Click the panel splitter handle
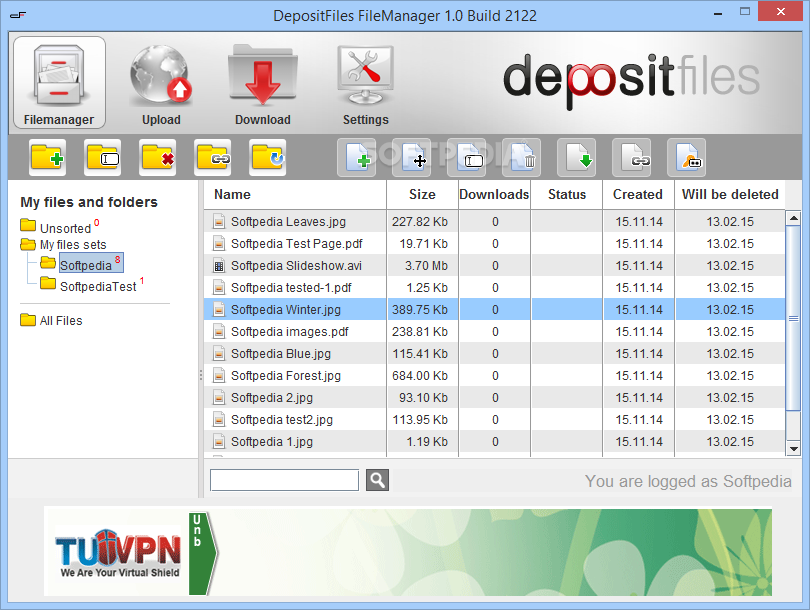 [x=201, y=376]
